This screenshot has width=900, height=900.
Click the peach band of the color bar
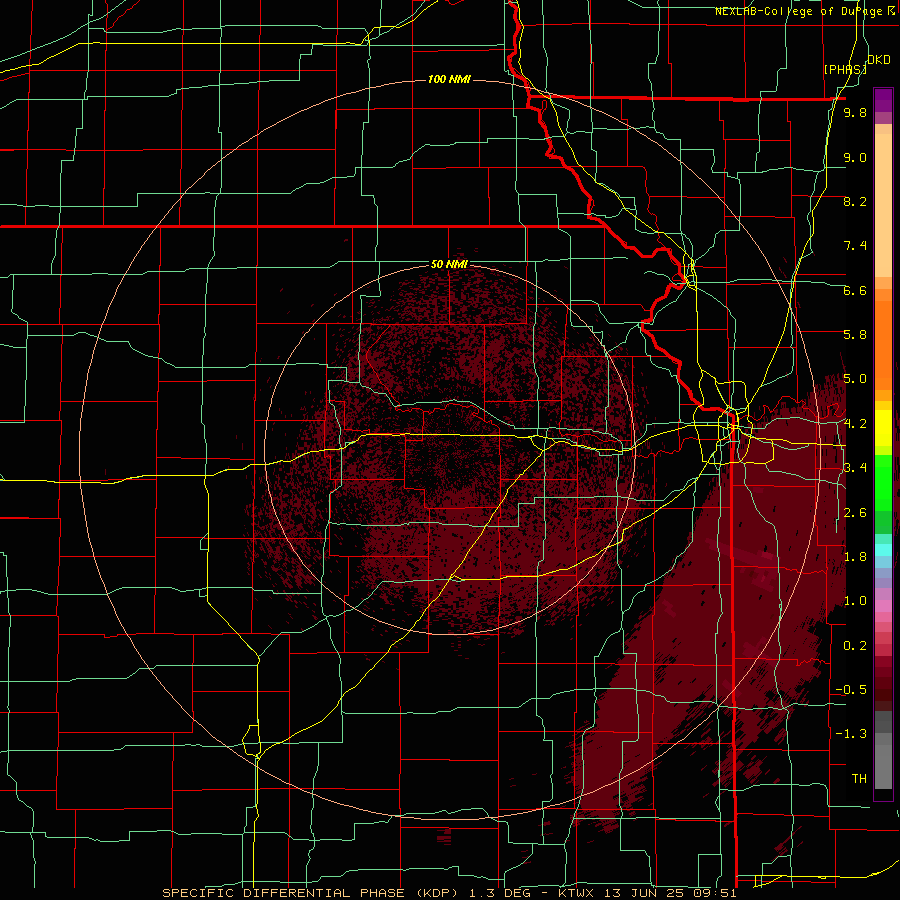pyautogui.click(x=883, y=201)
